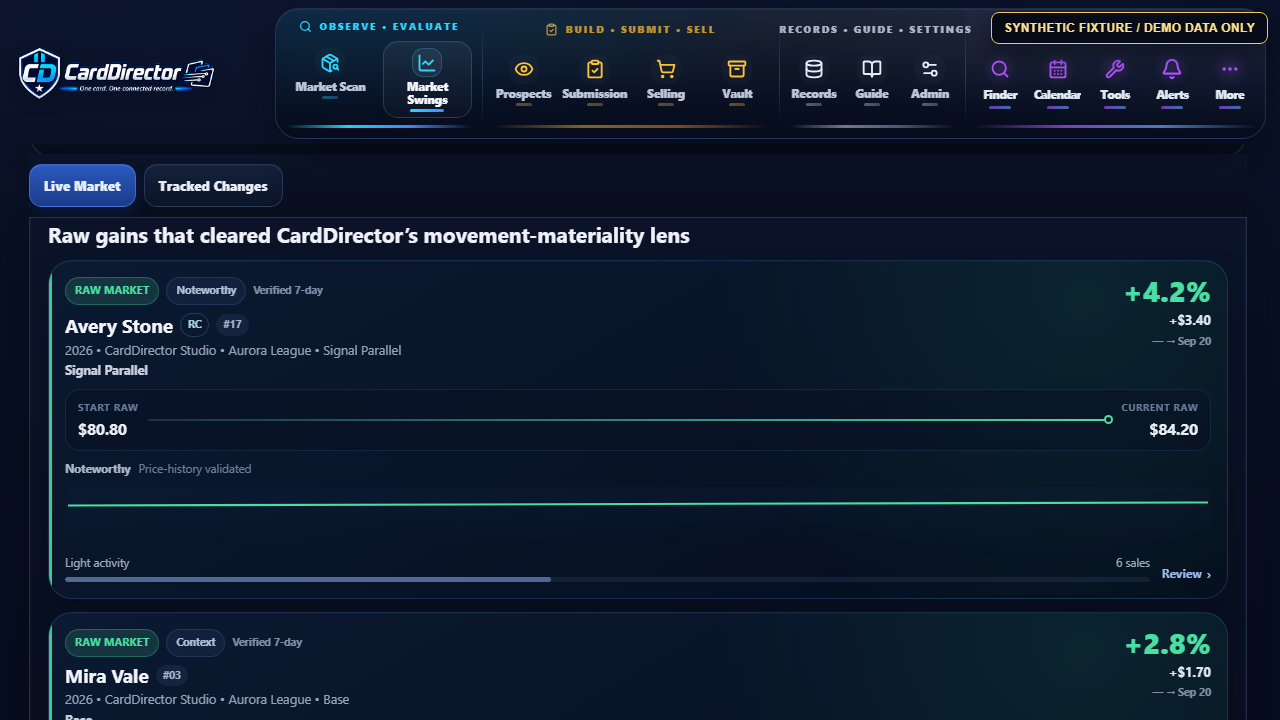Select the Market Swings chart icon
Screen dimensions: 1280x720
(x=427, y=63)
